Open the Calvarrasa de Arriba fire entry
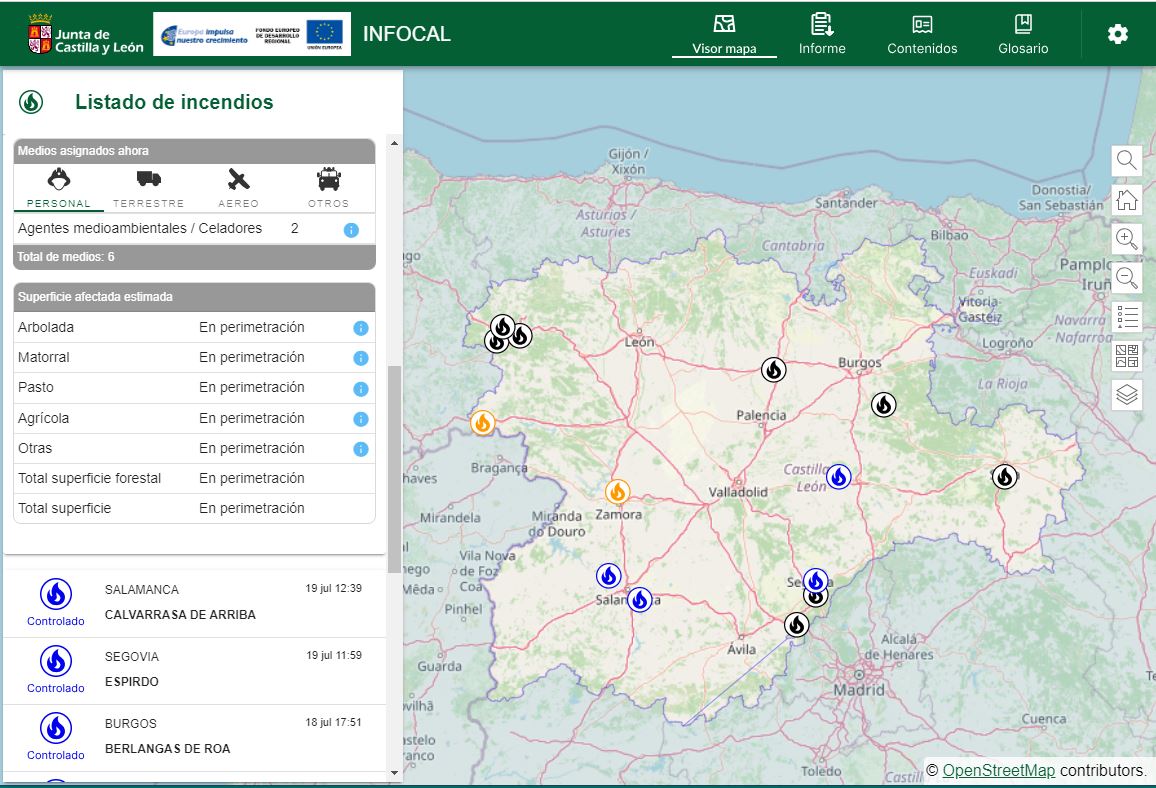The image size is (1156, 788). (x=195, y=604)
